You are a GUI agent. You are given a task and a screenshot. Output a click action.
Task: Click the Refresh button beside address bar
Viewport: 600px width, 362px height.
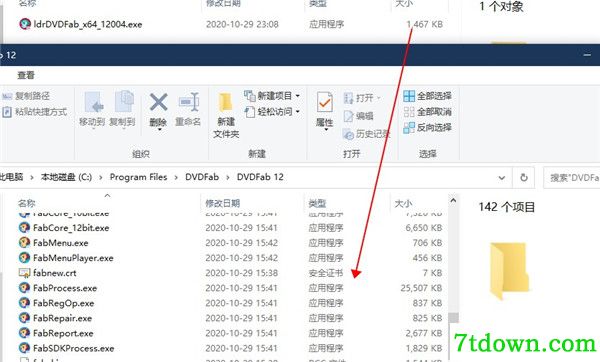click(524, 178)
